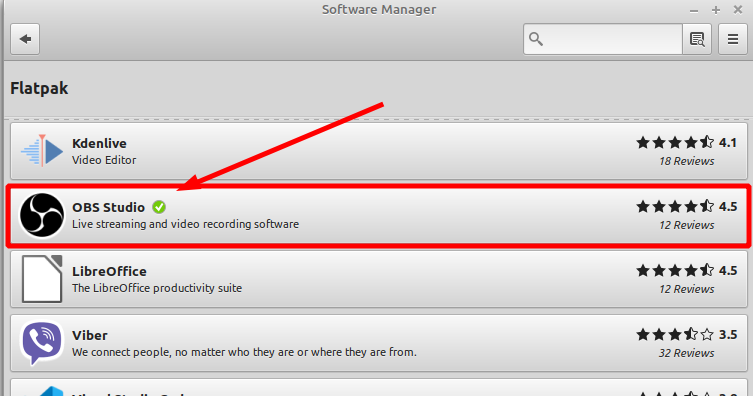
Task: Click the Kdenlive app icon
Action: pyautogui.click(x=42, y=151)
